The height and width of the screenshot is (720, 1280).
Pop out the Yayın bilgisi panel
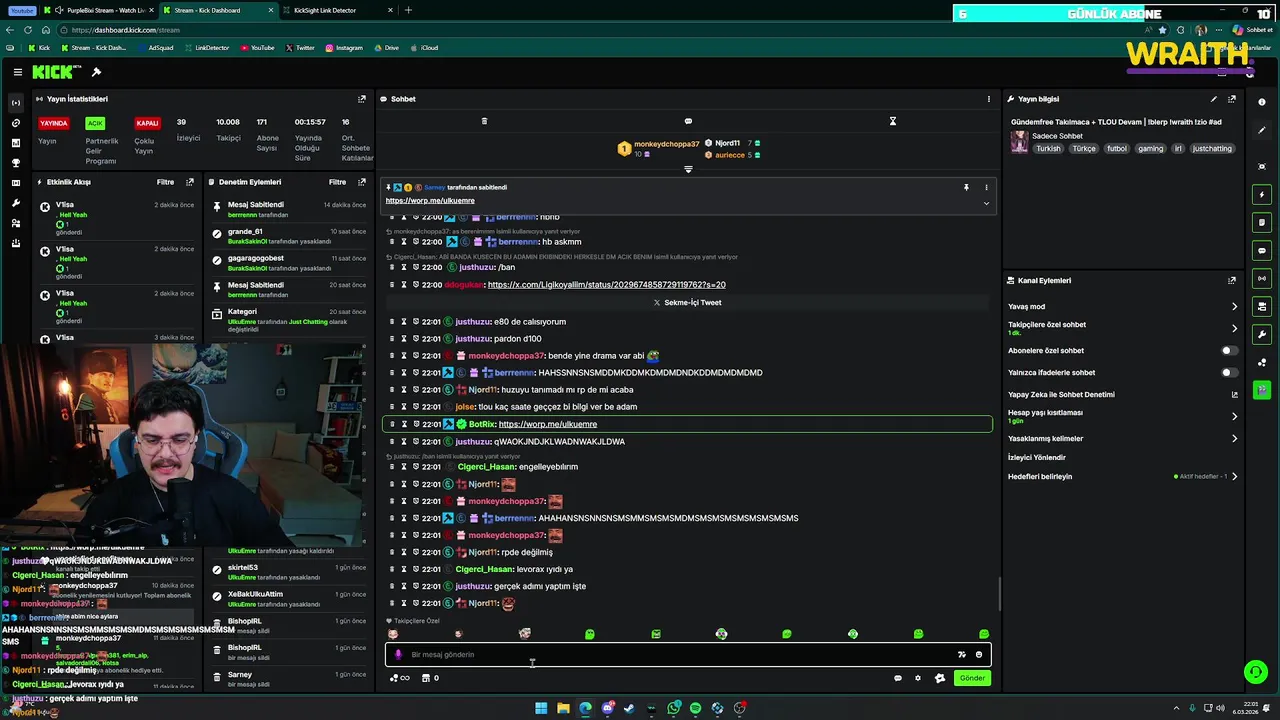tap(1232, 99)
